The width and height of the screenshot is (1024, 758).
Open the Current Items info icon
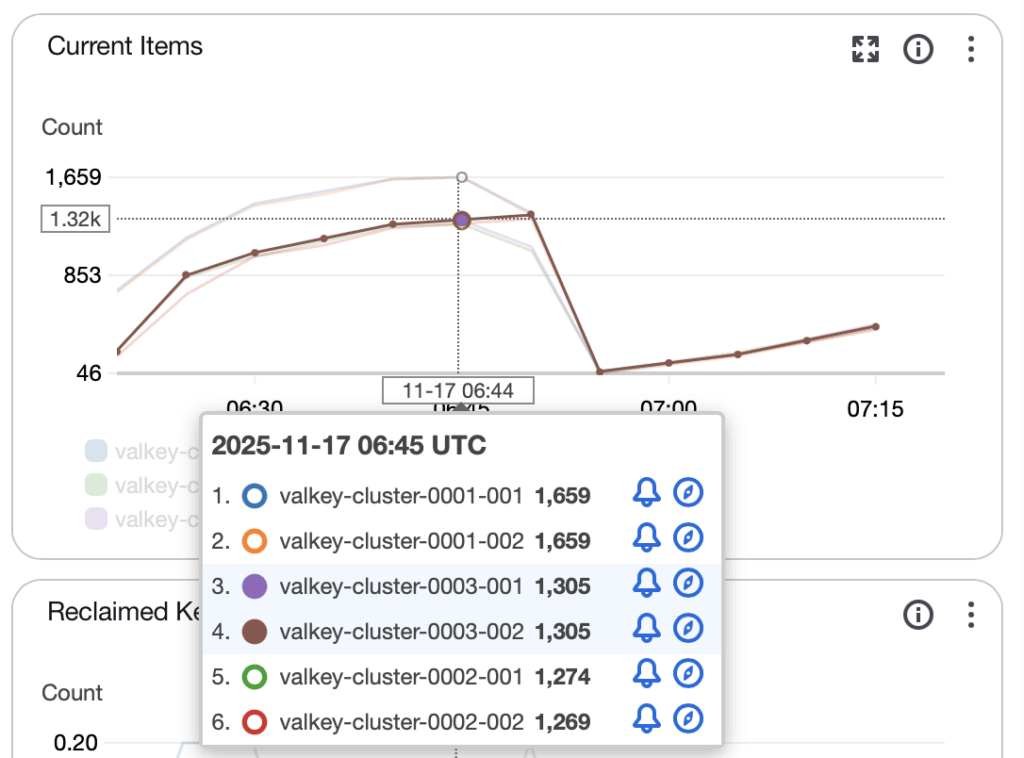[x=918, y=49]
